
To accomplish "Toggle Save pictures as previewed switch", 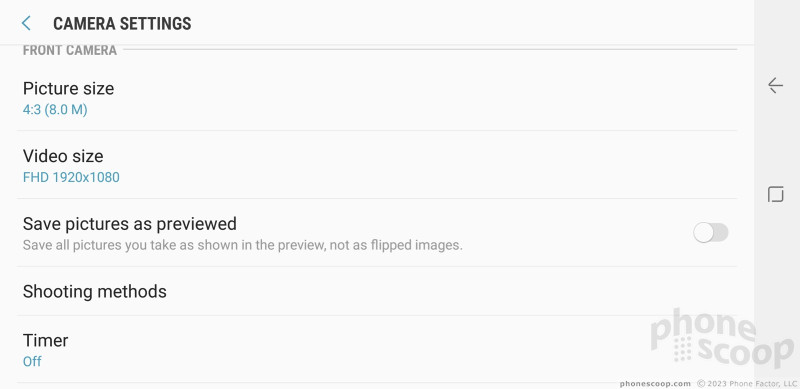I will [710, 233].
